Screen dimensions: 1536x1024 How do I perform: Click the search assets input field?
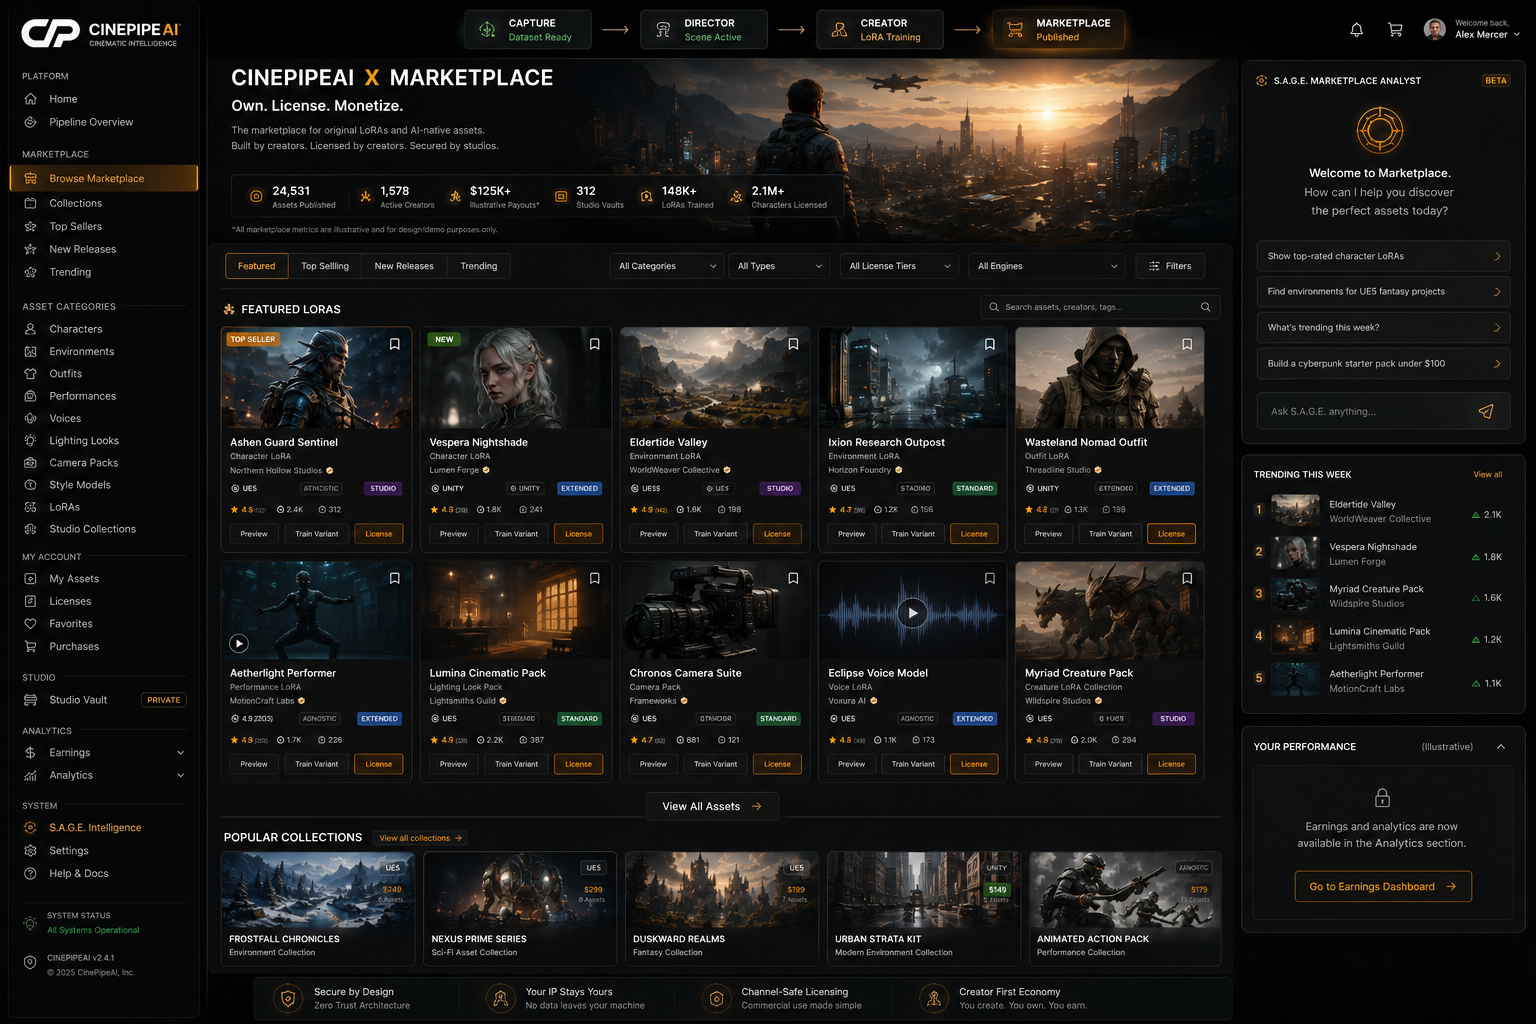(x=1100, y=307)
